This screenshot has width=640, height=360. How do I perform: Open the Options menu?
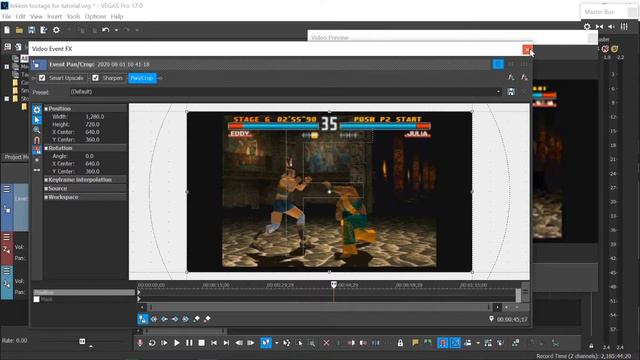coord(96,17)
